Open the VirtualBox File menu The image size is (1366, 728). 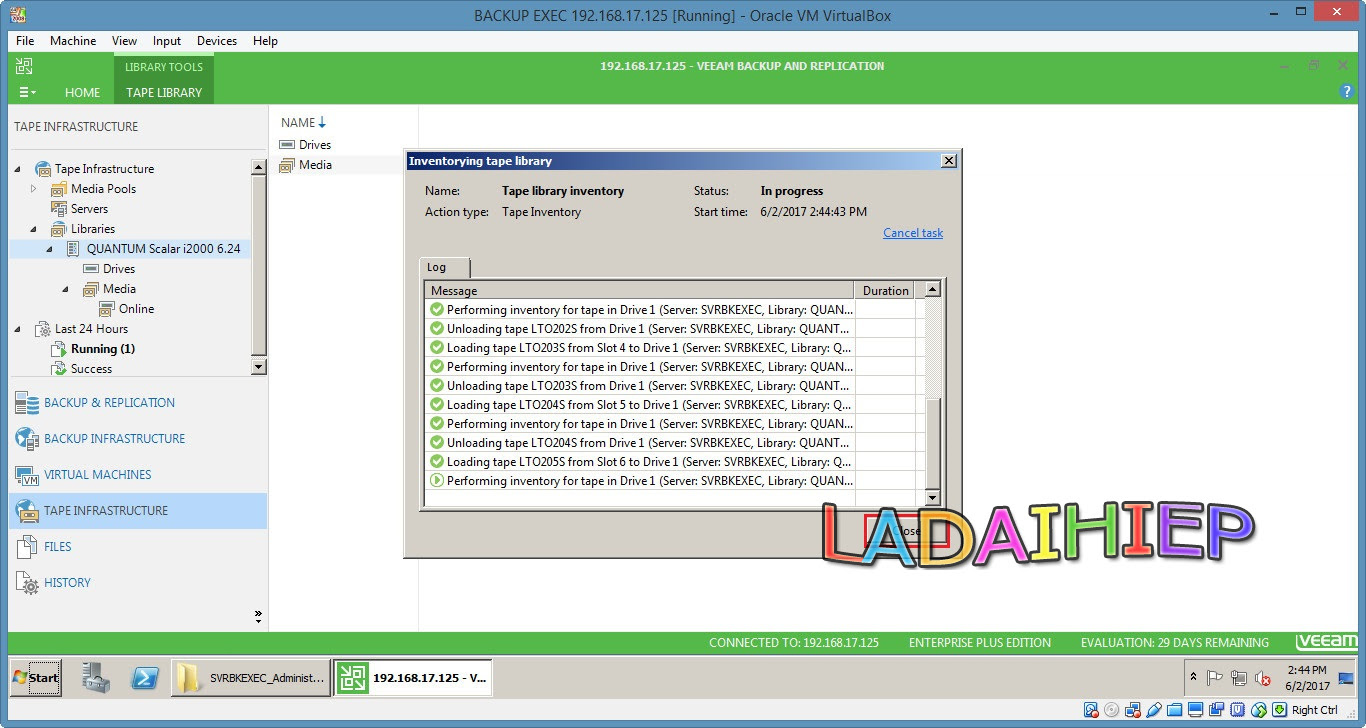(25, 41)
